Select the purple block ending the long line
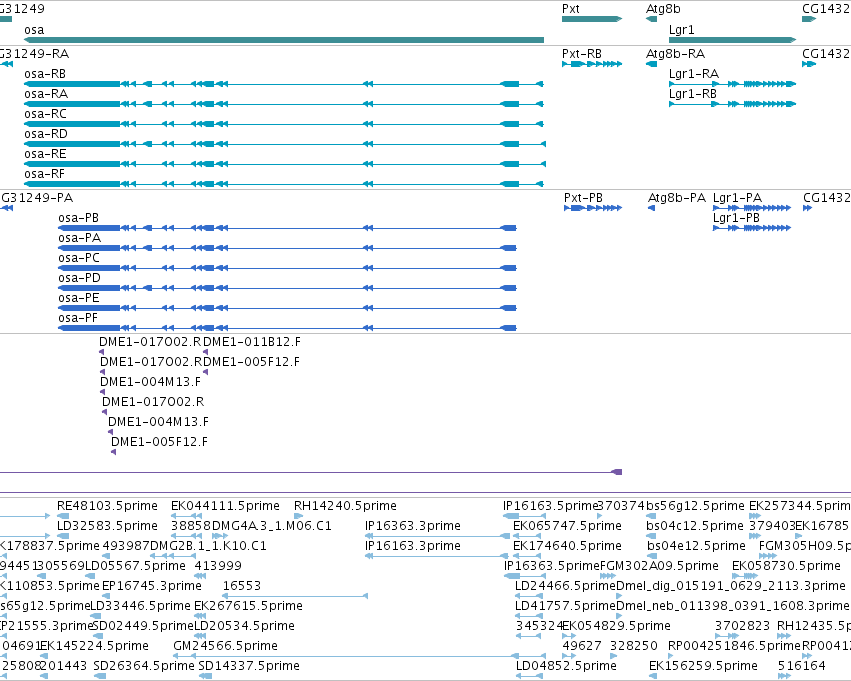 [x=617, y=472]
